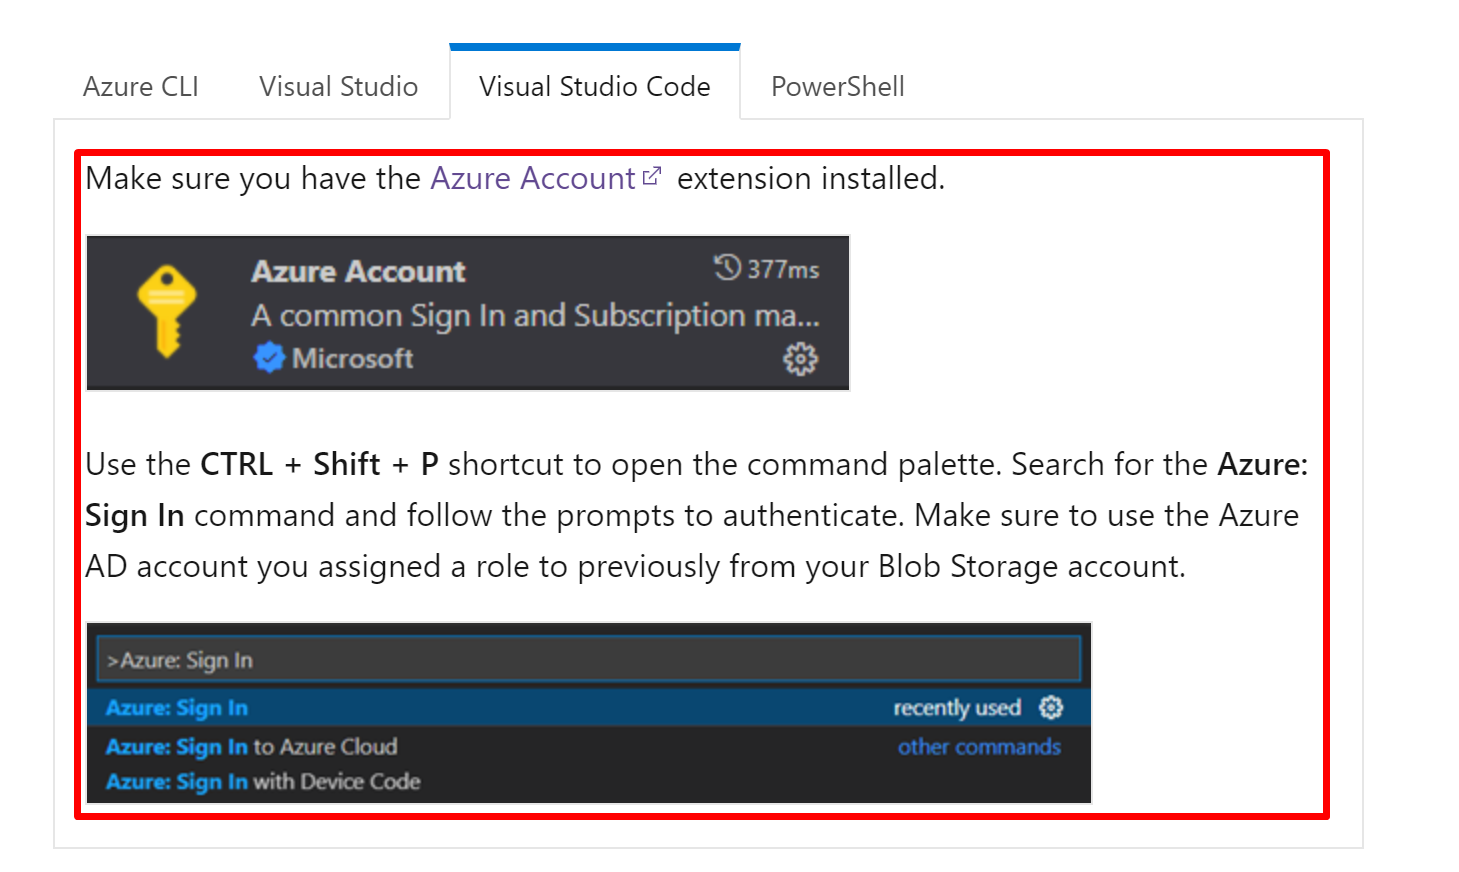Click the key icon in the extension card
Viewport: 1459px width, 872px height.
pyautogui.click(x=166, y=311)
